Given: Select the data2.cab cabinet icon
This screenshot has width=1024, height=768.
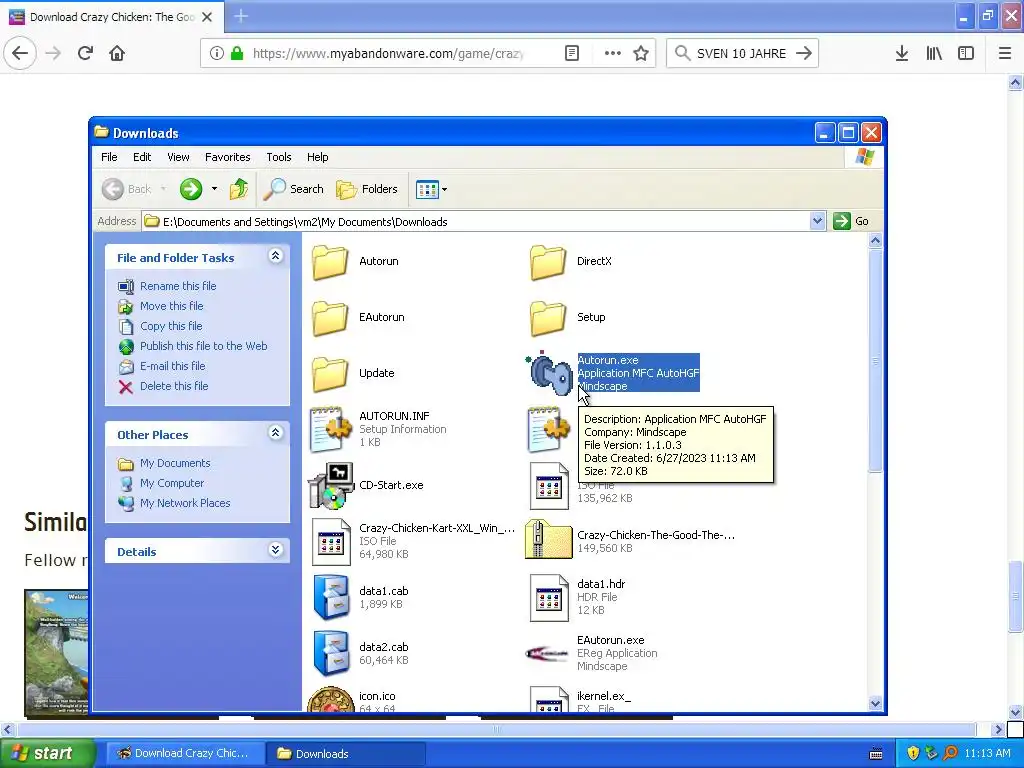Looking at the screenshot, I should pos(331,653).
